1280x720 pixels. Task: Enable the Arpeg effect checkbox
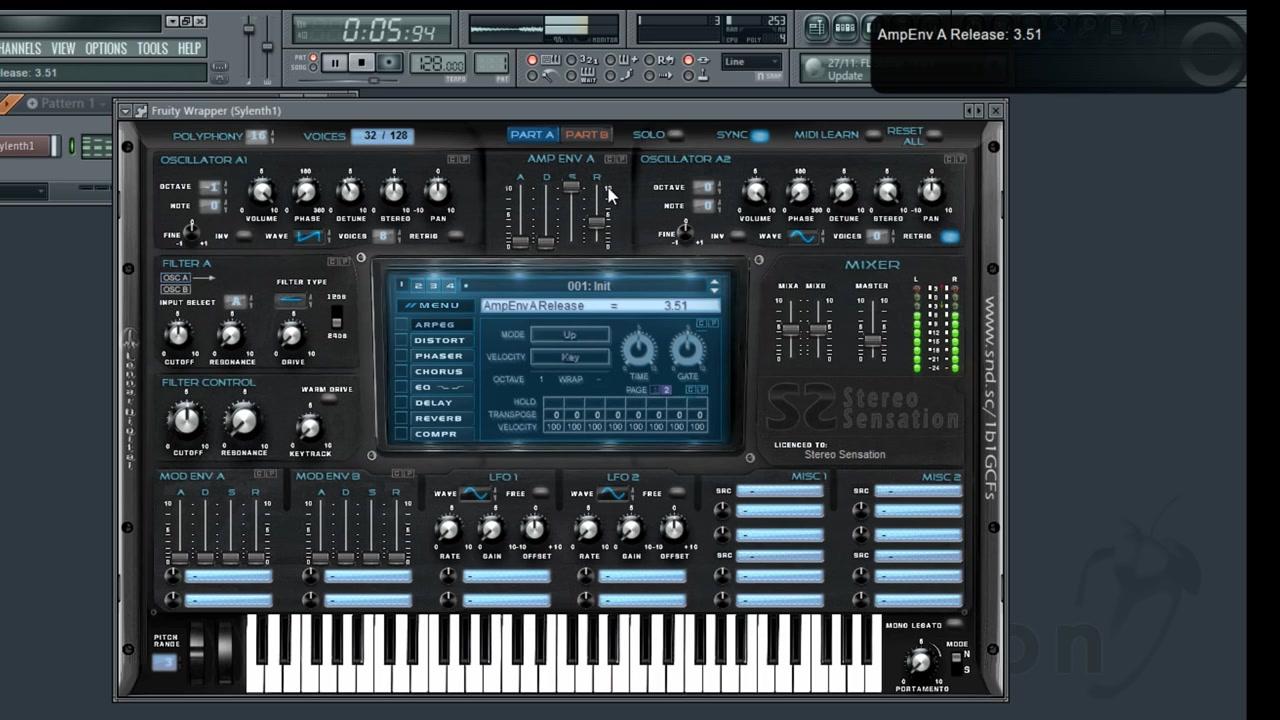[402, 325]
